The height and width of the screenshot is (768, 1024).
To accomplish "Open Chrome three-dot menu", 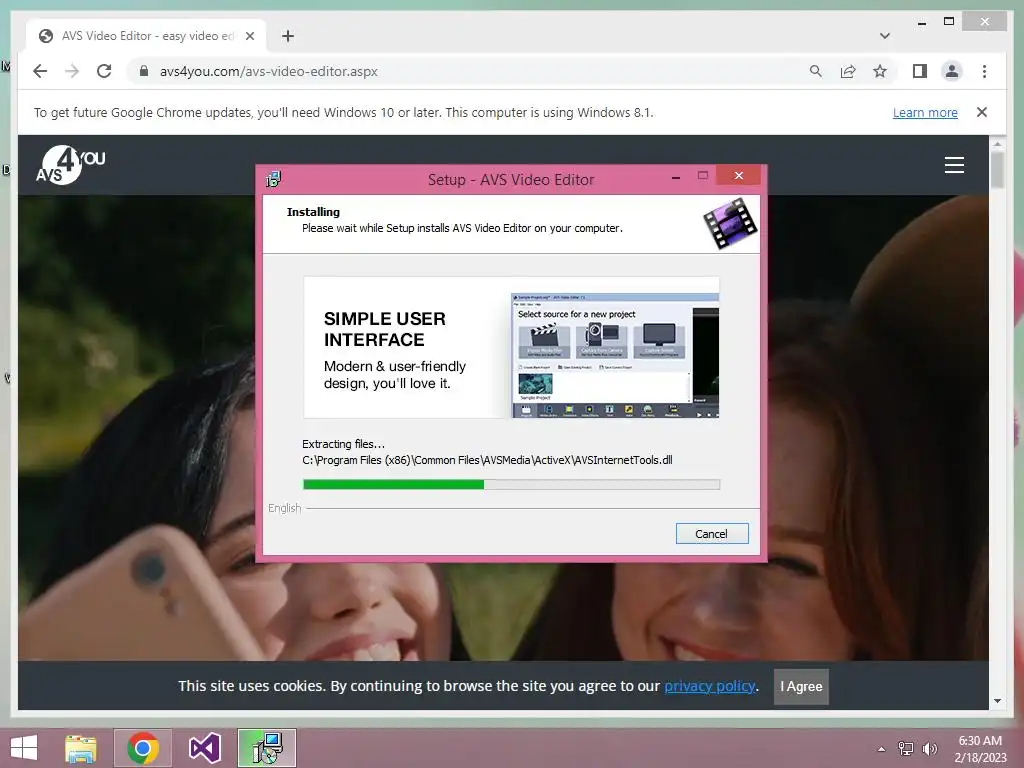I will (x=984, y=71).
